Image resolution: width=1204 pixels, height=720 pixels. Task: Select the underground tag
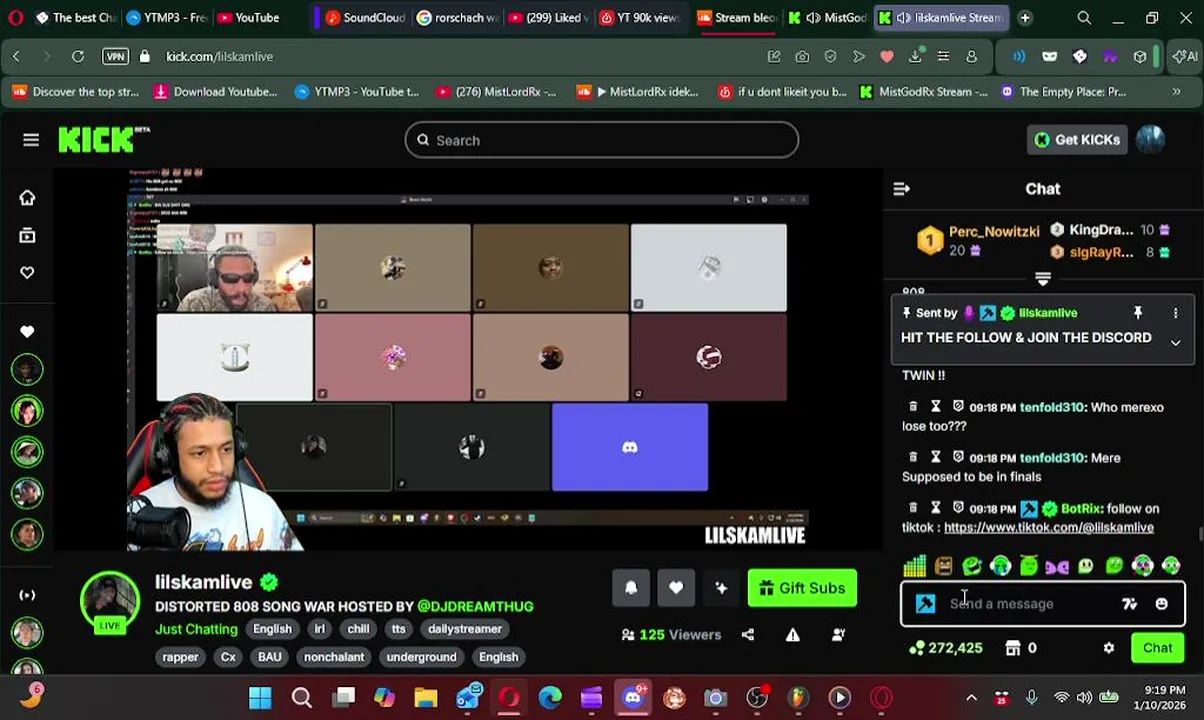click(421, 657)
